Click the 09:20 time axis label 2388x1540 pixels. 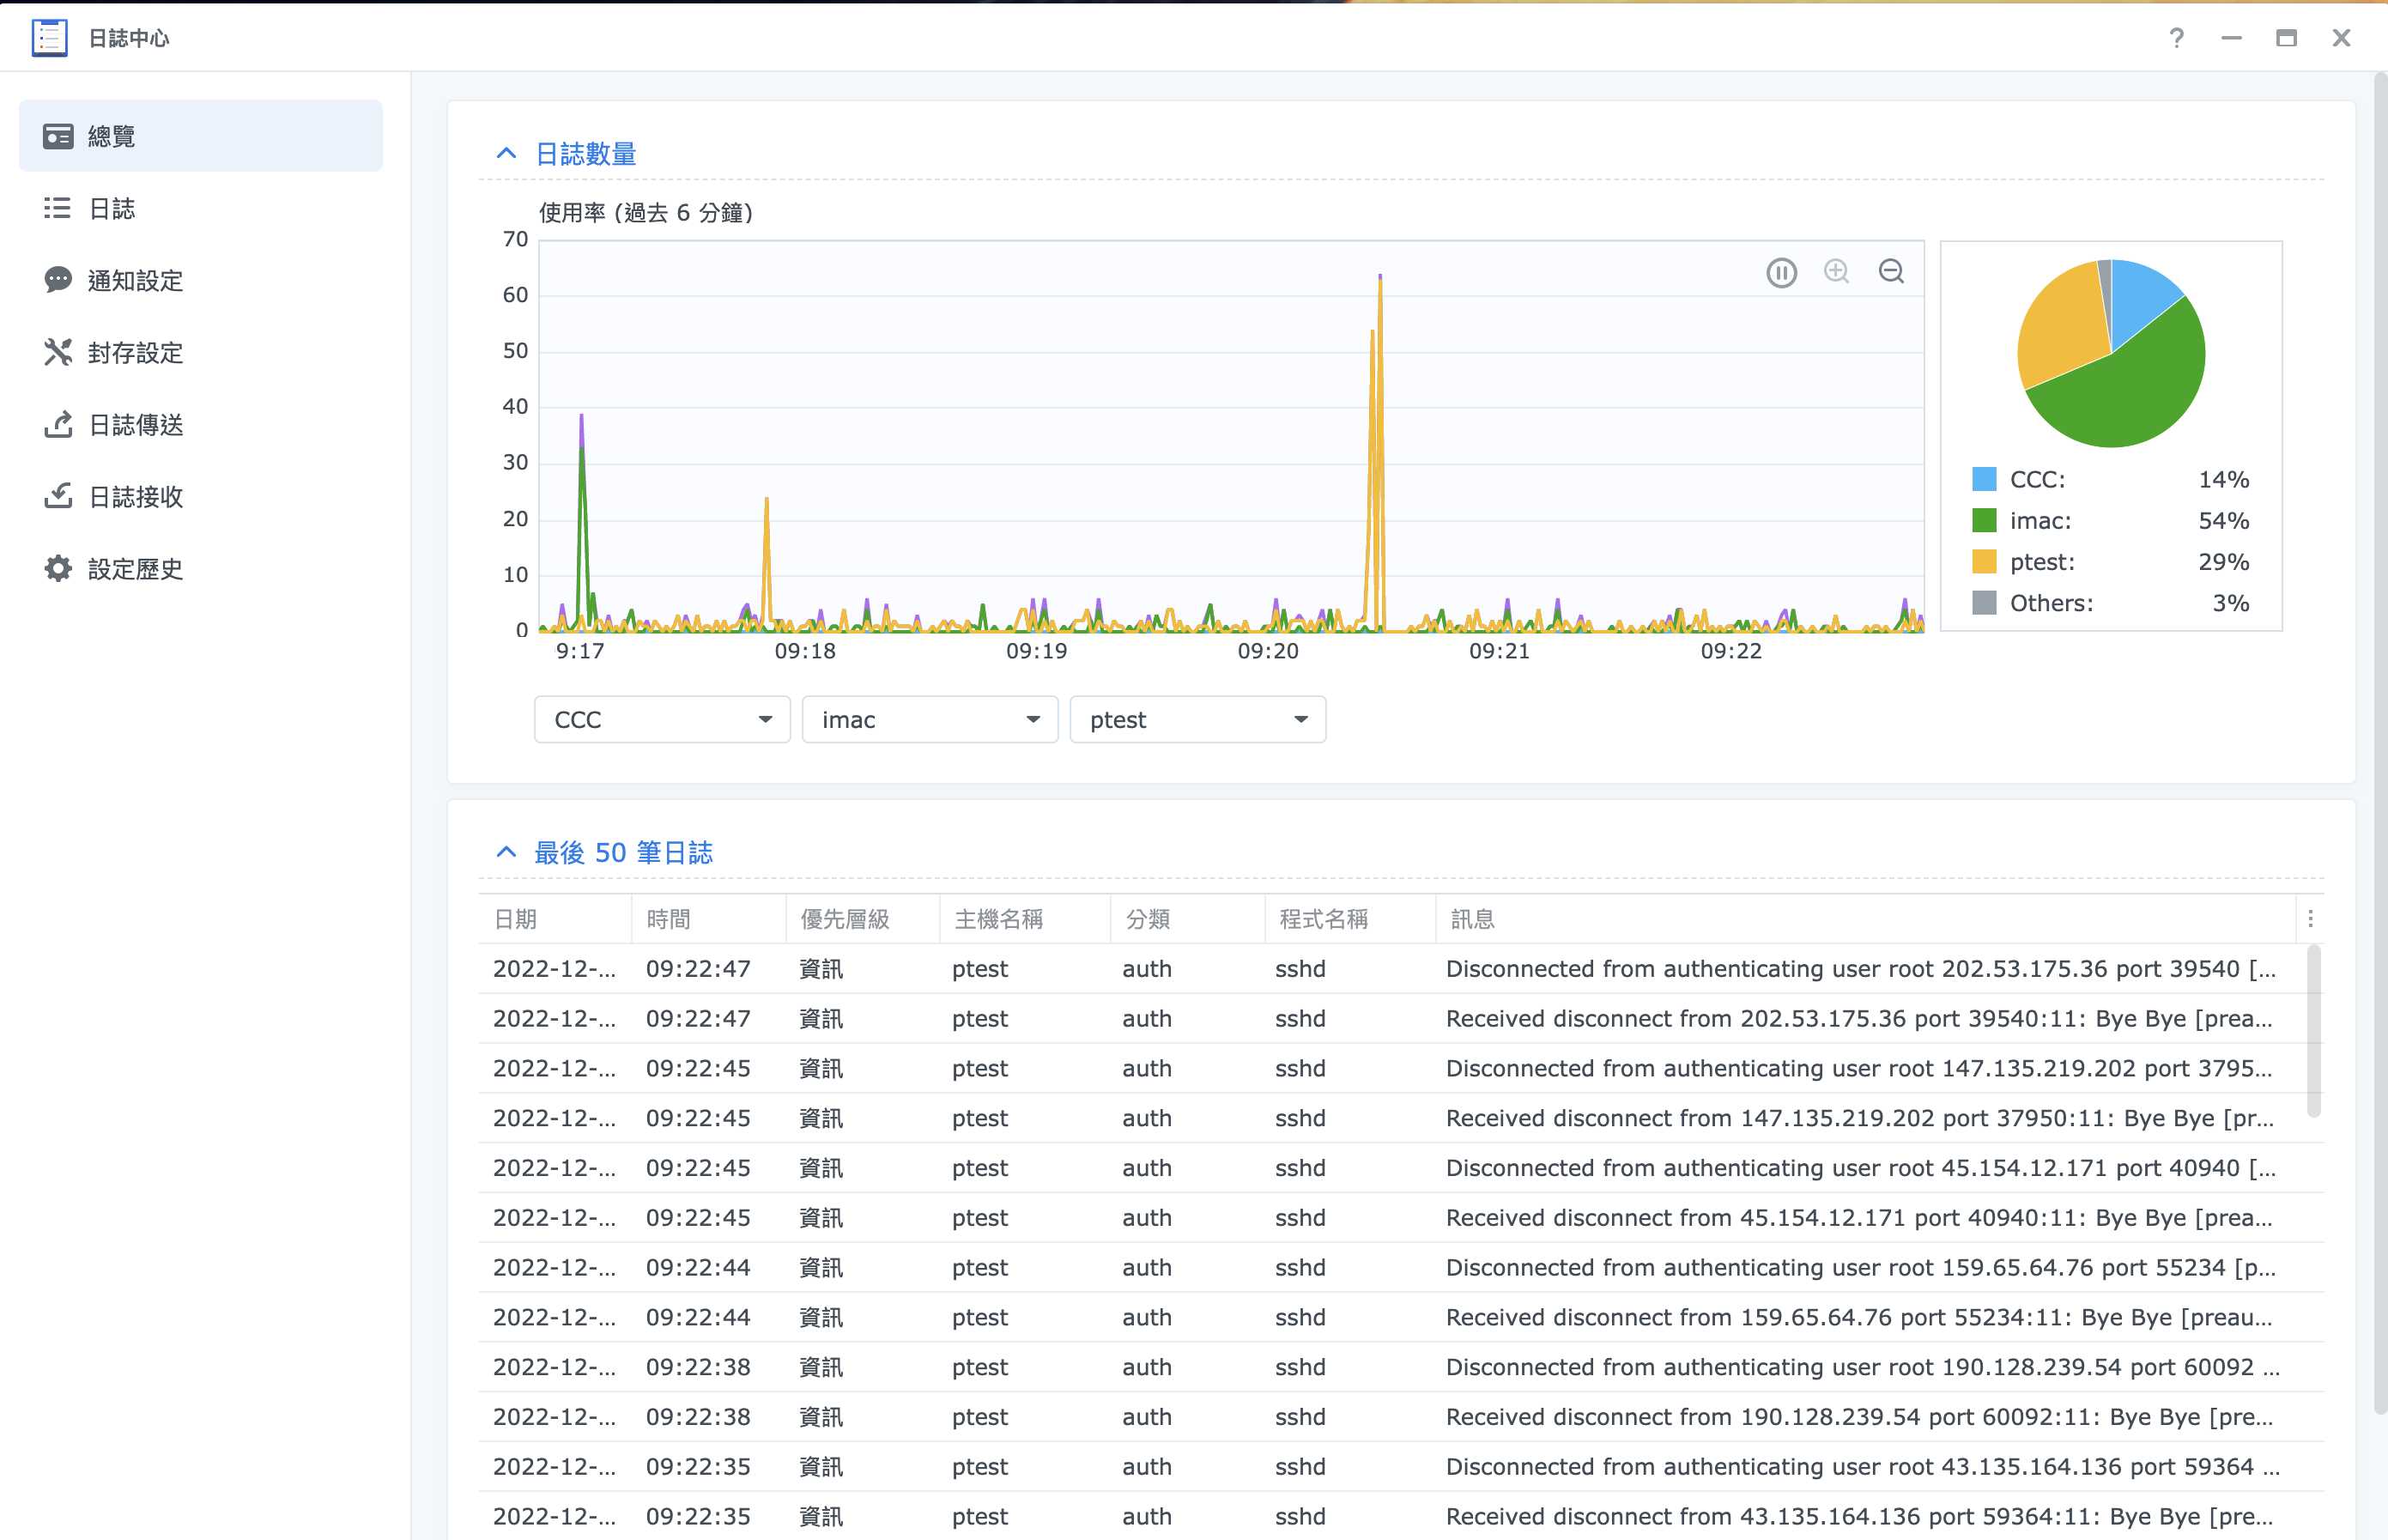[1268, 651]
